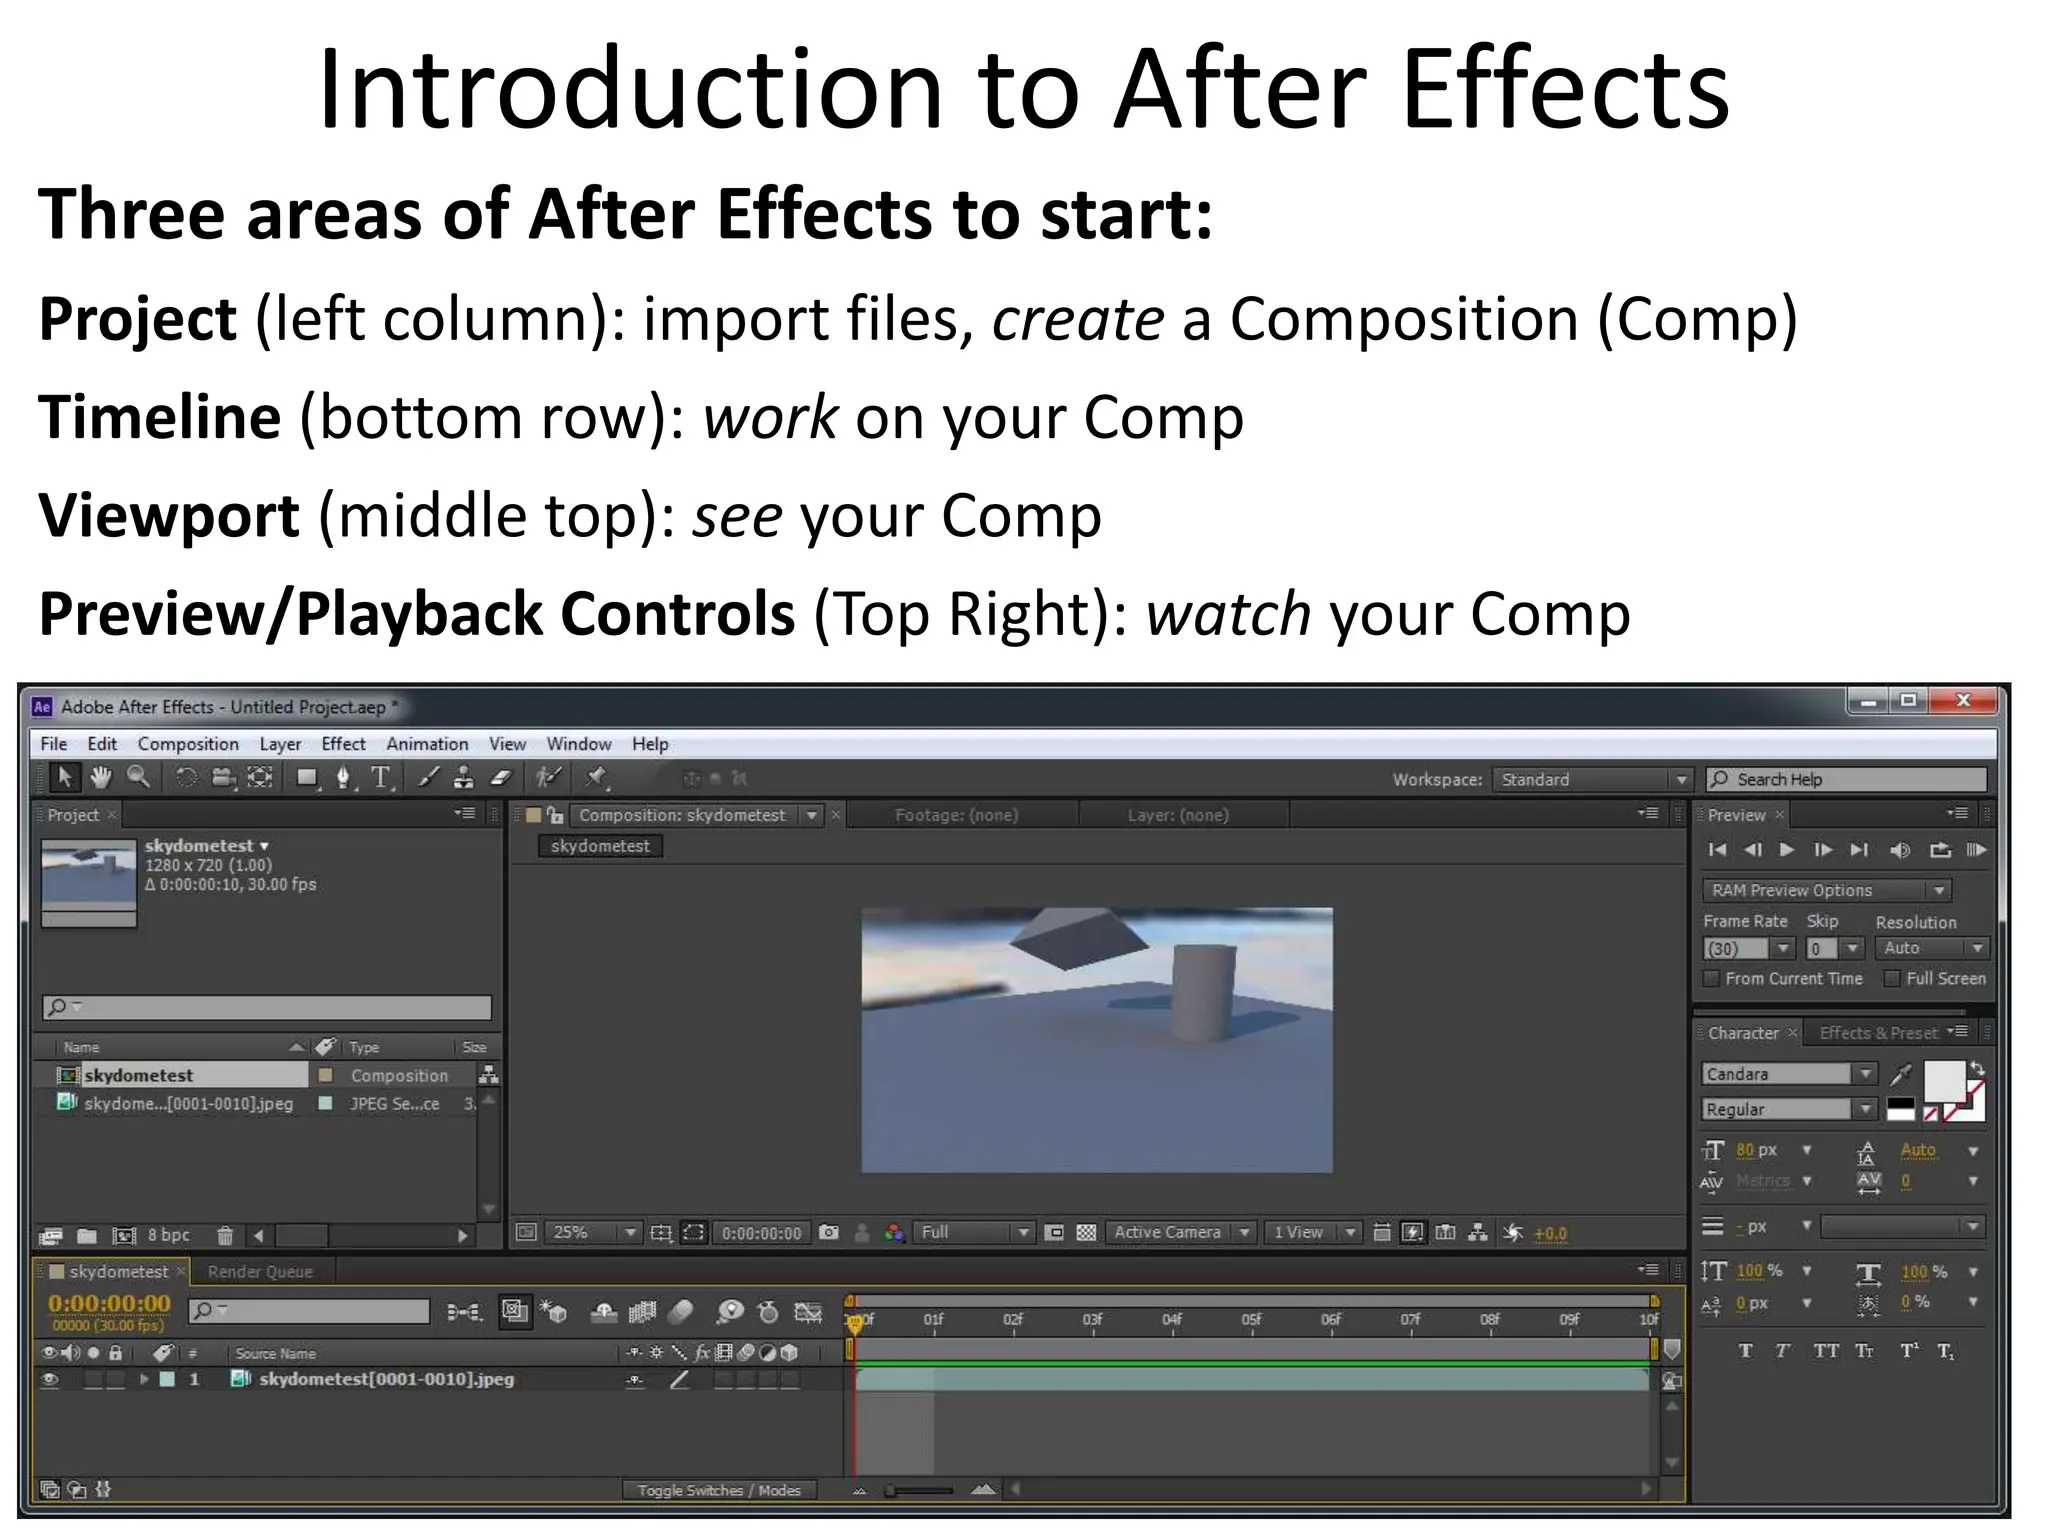Select the Zoom magnifier tool
The height and width of the screenshot is (1536, 2048).
coord(138,777)
